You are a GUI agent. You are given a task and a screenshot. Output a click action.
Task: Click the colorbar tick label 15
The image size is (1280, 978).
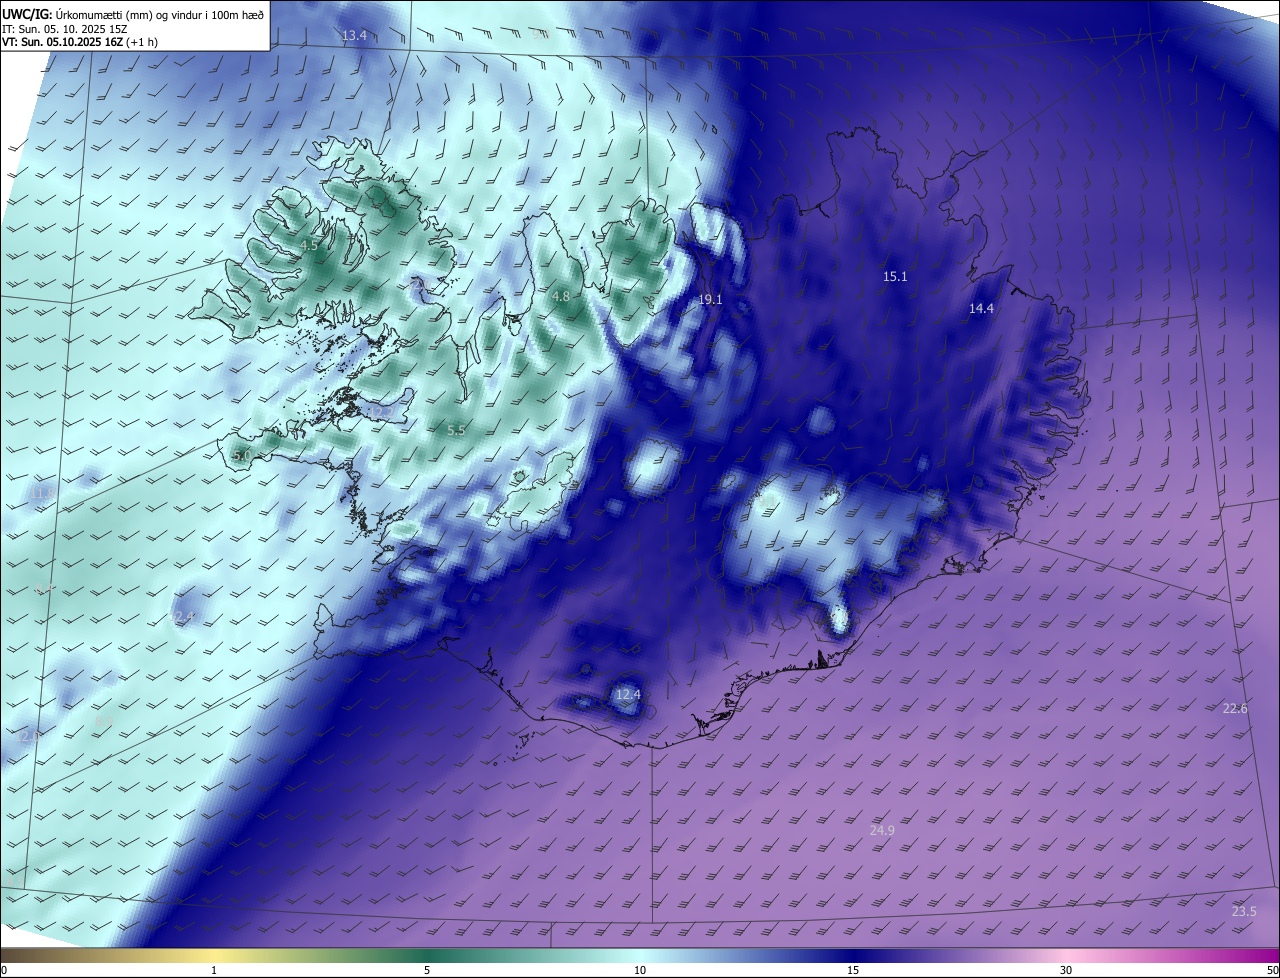pyautogui.click(x=853, y=970)
